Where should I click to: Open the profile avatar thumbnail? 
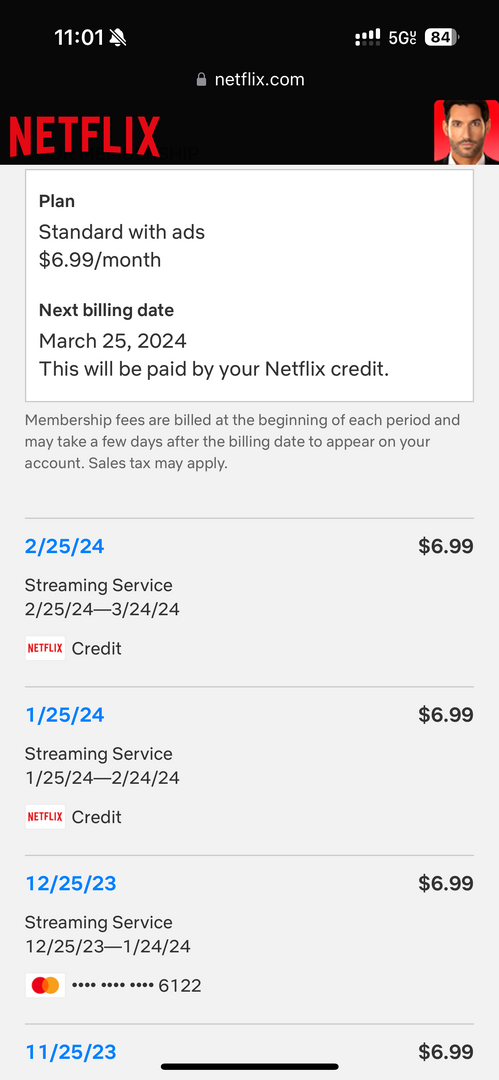[x=466, y=132]
